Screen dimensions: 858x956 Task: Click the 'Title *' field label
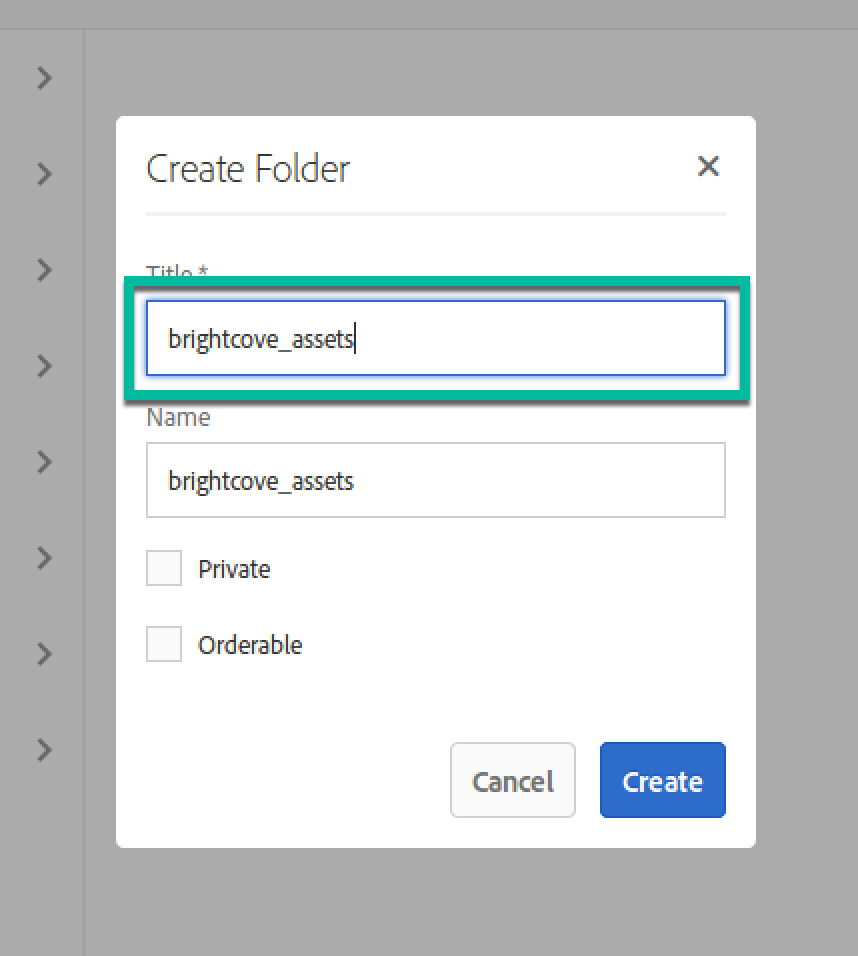pos(176,271)
